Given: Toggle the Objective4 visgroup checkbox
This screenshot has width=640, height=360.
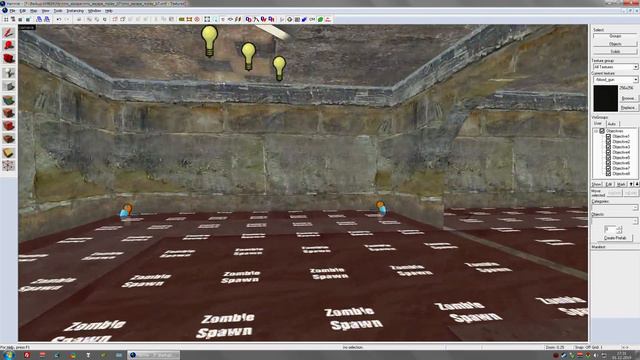Looking at the screenshot, I should tap(609, 152).
